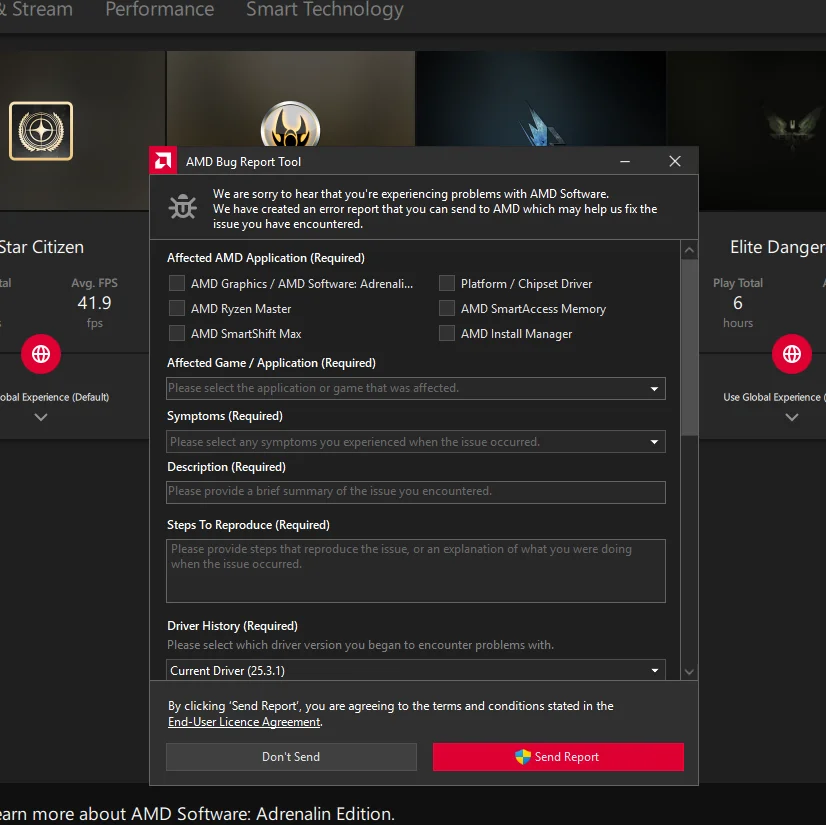Open the Smart Technology tab

pos(324,9)
